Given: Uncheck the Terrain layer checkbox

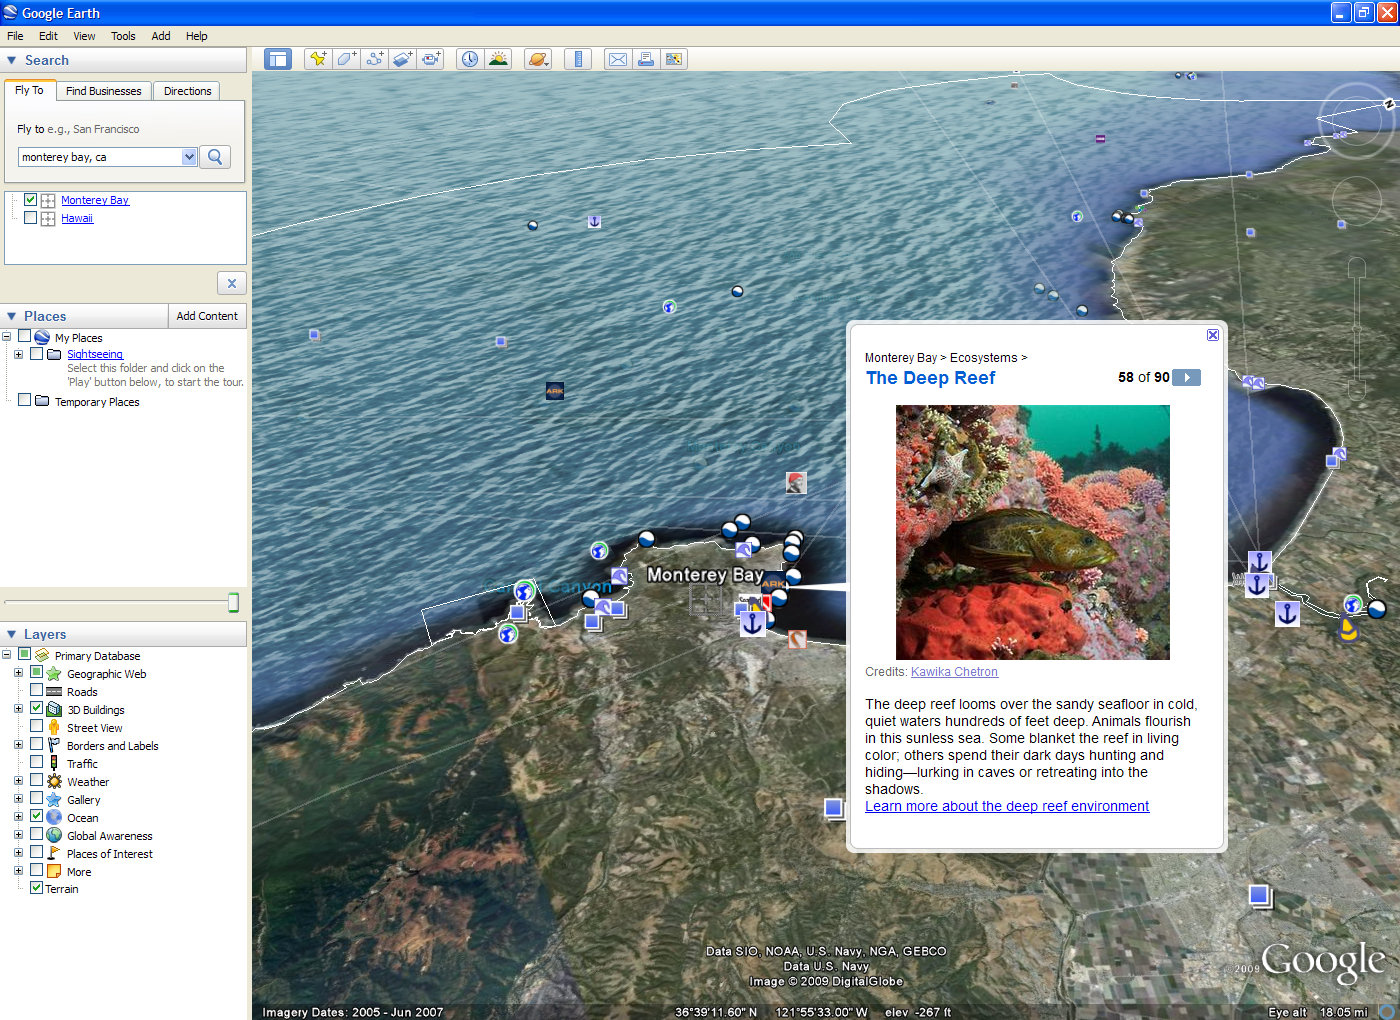Looking at the screenshot, I should 37,888.
